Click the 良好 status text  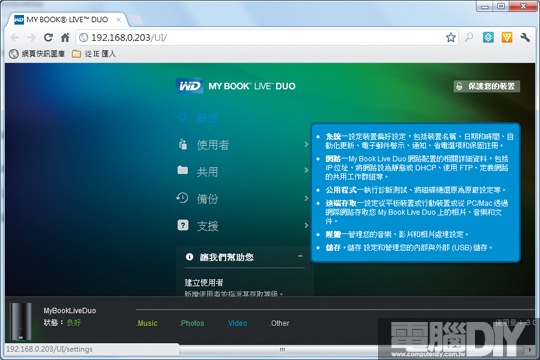pos(74,322)
